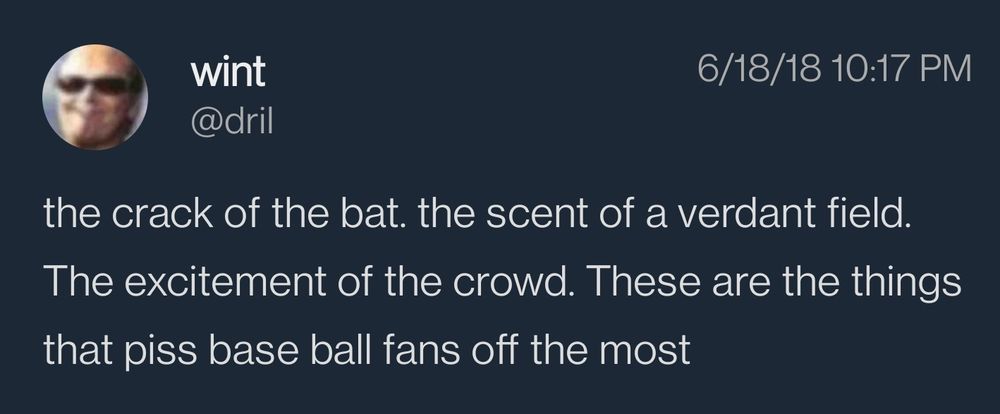This screenshot has width=1000, height=414.
Task: Click the wint profile avatar picture
Action: click(94, 97)
